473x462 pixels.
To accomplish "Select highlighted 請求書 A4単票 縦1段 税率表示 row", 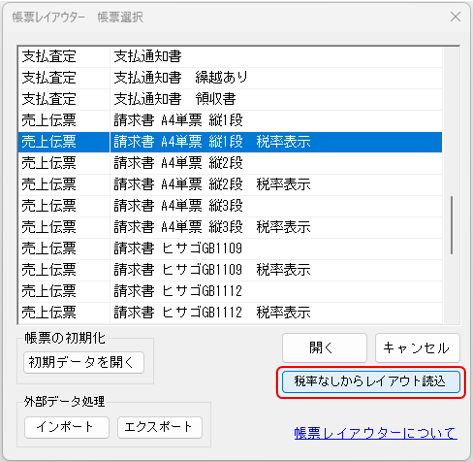I will click(230, 142).
